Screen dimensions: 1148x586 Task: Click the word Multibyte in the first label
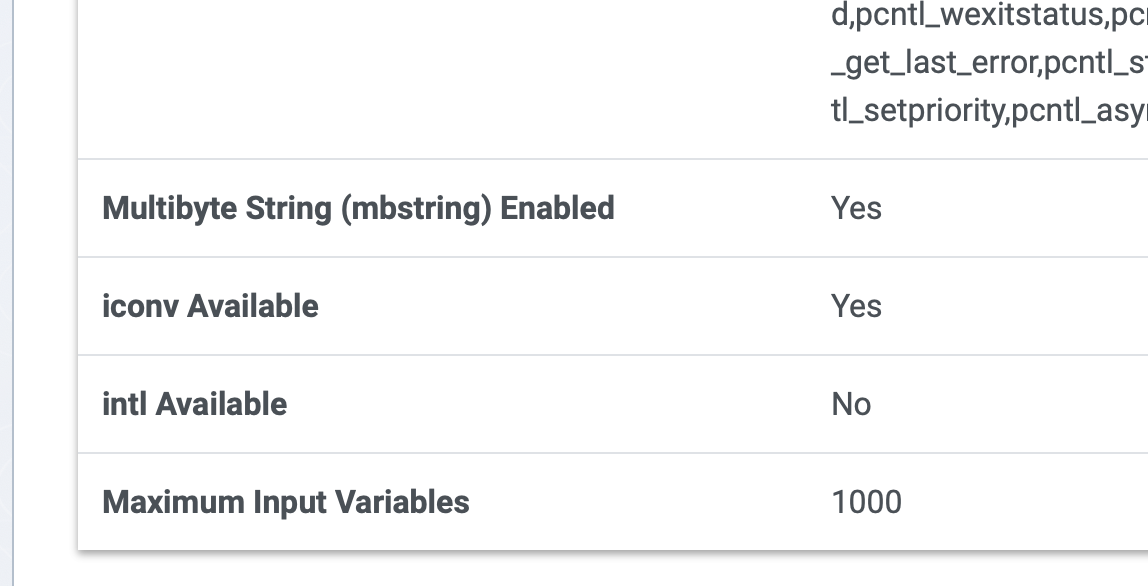pyautogui.click(x=170, y=209)
